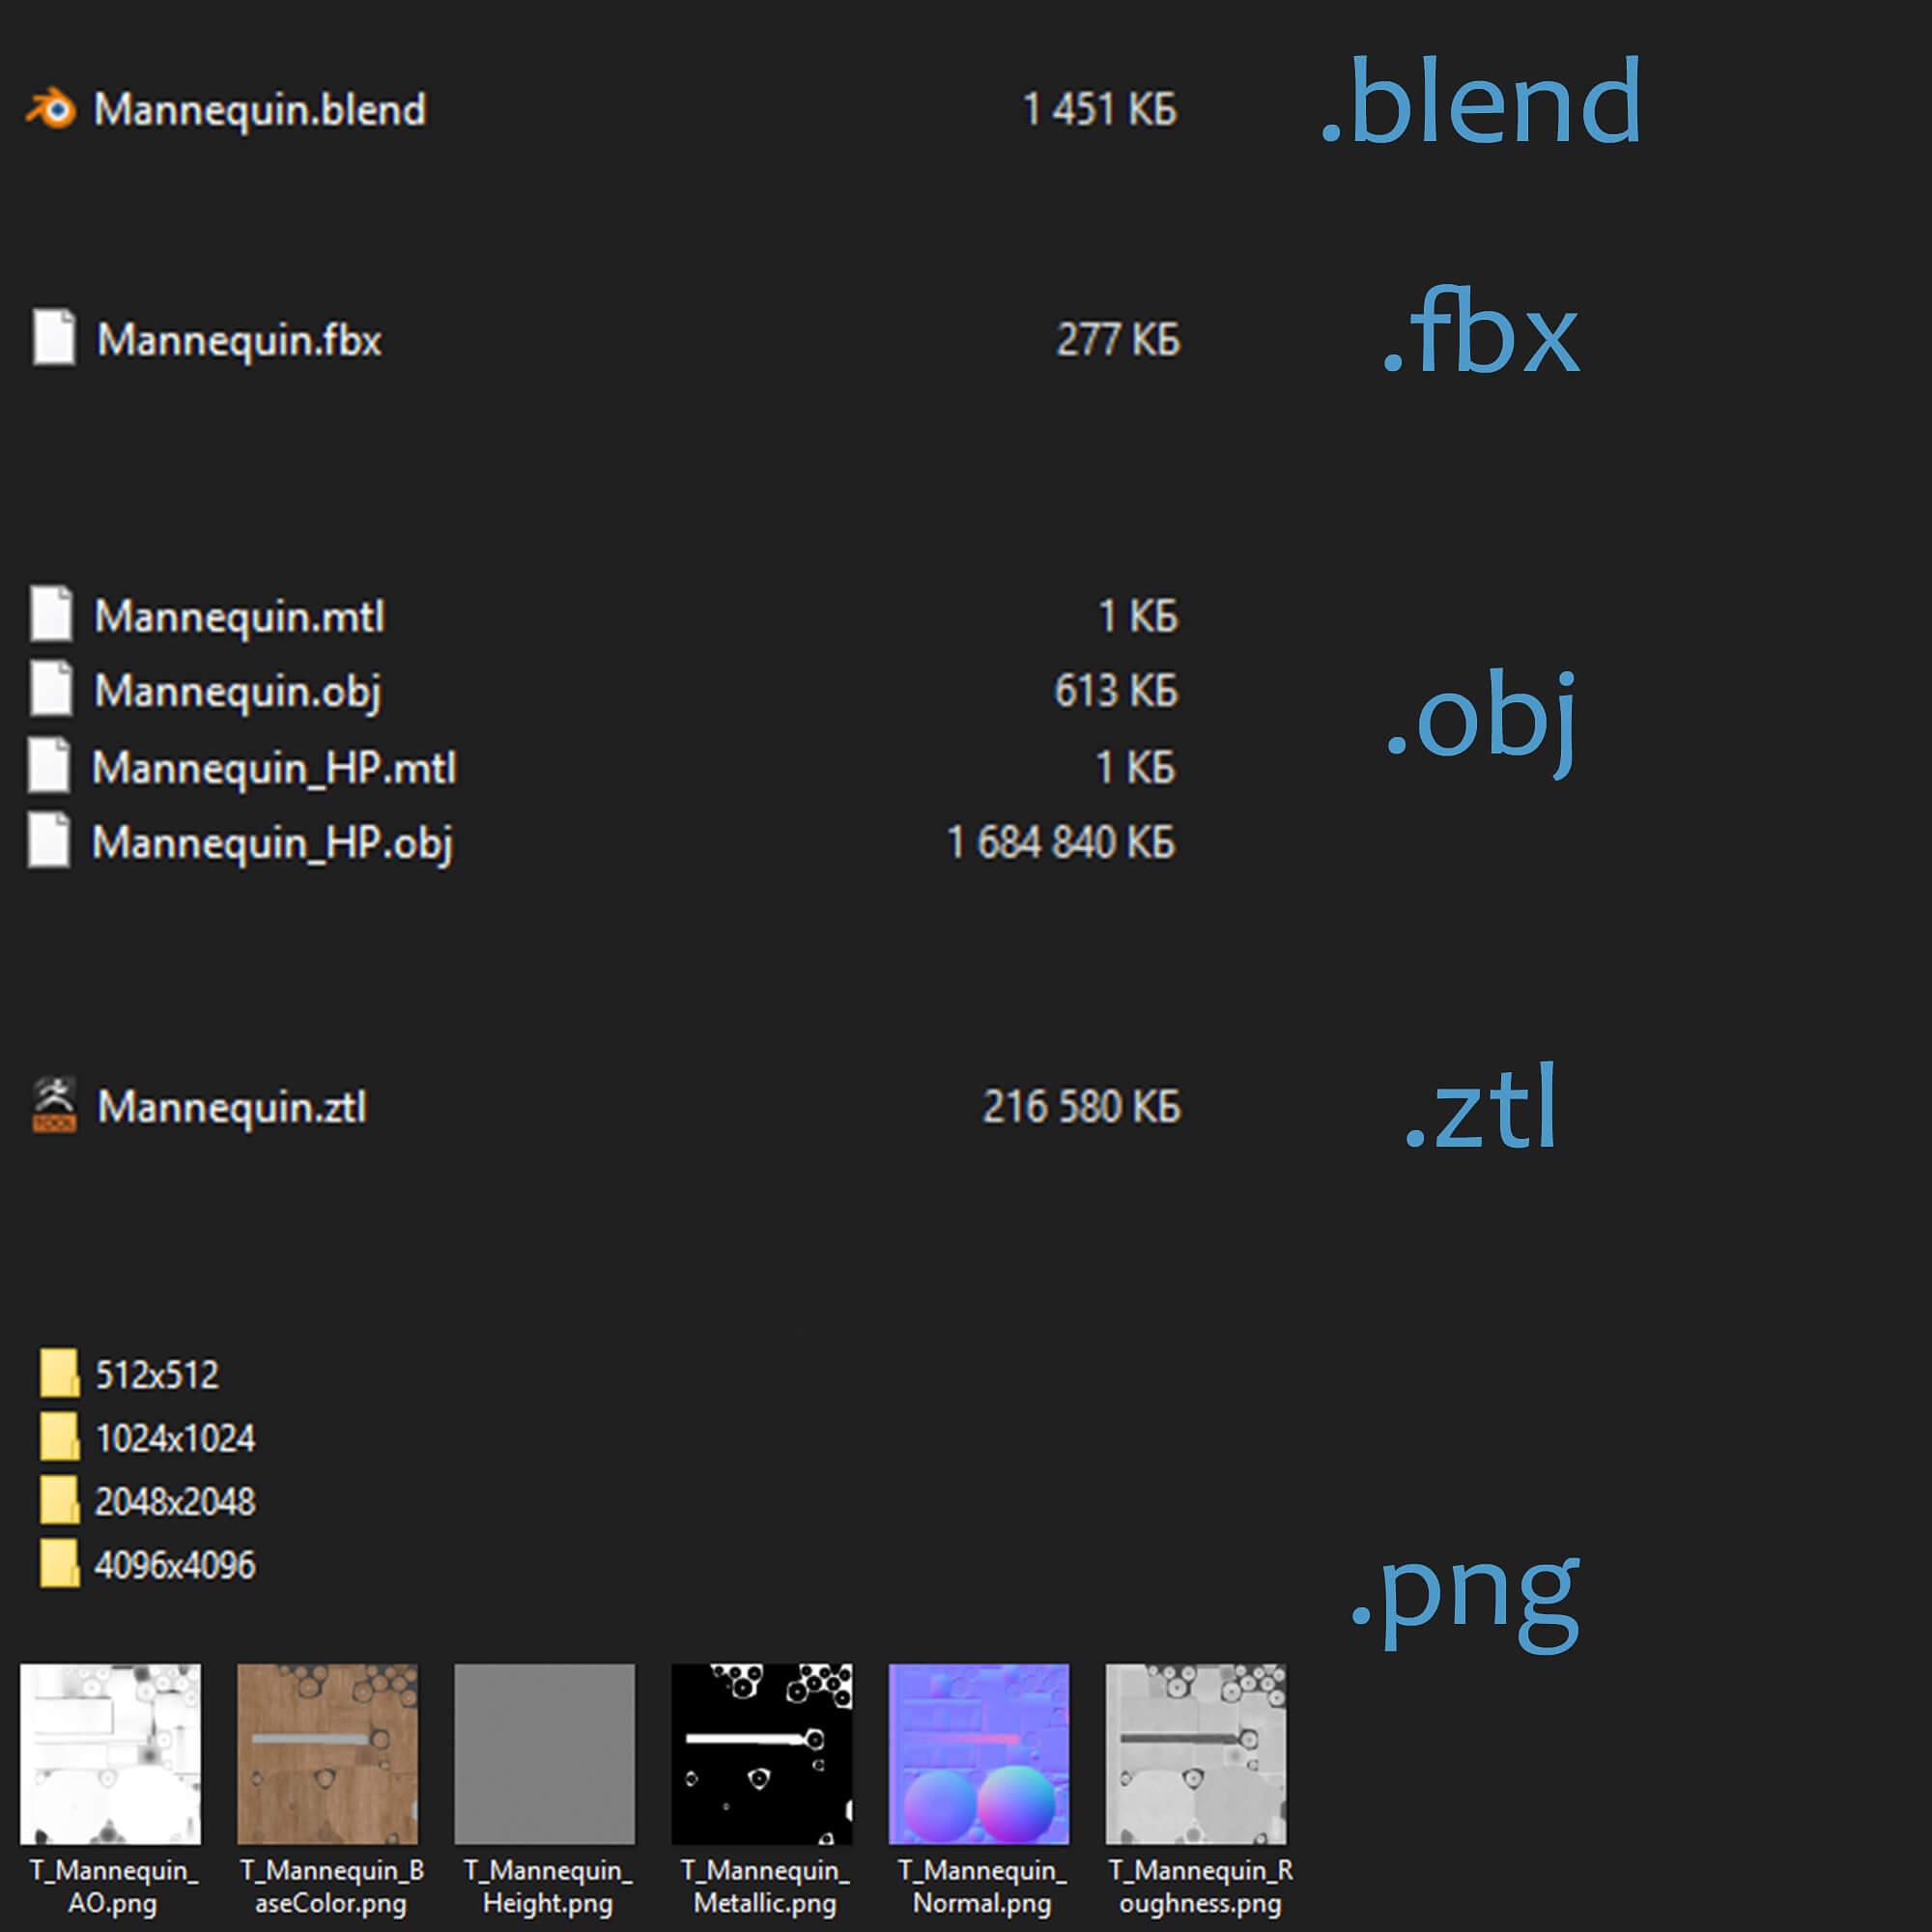Click the file icon next to Mannequin_HP.mtl
Screen dimensions: 1932x1932
tap(49, 765)
